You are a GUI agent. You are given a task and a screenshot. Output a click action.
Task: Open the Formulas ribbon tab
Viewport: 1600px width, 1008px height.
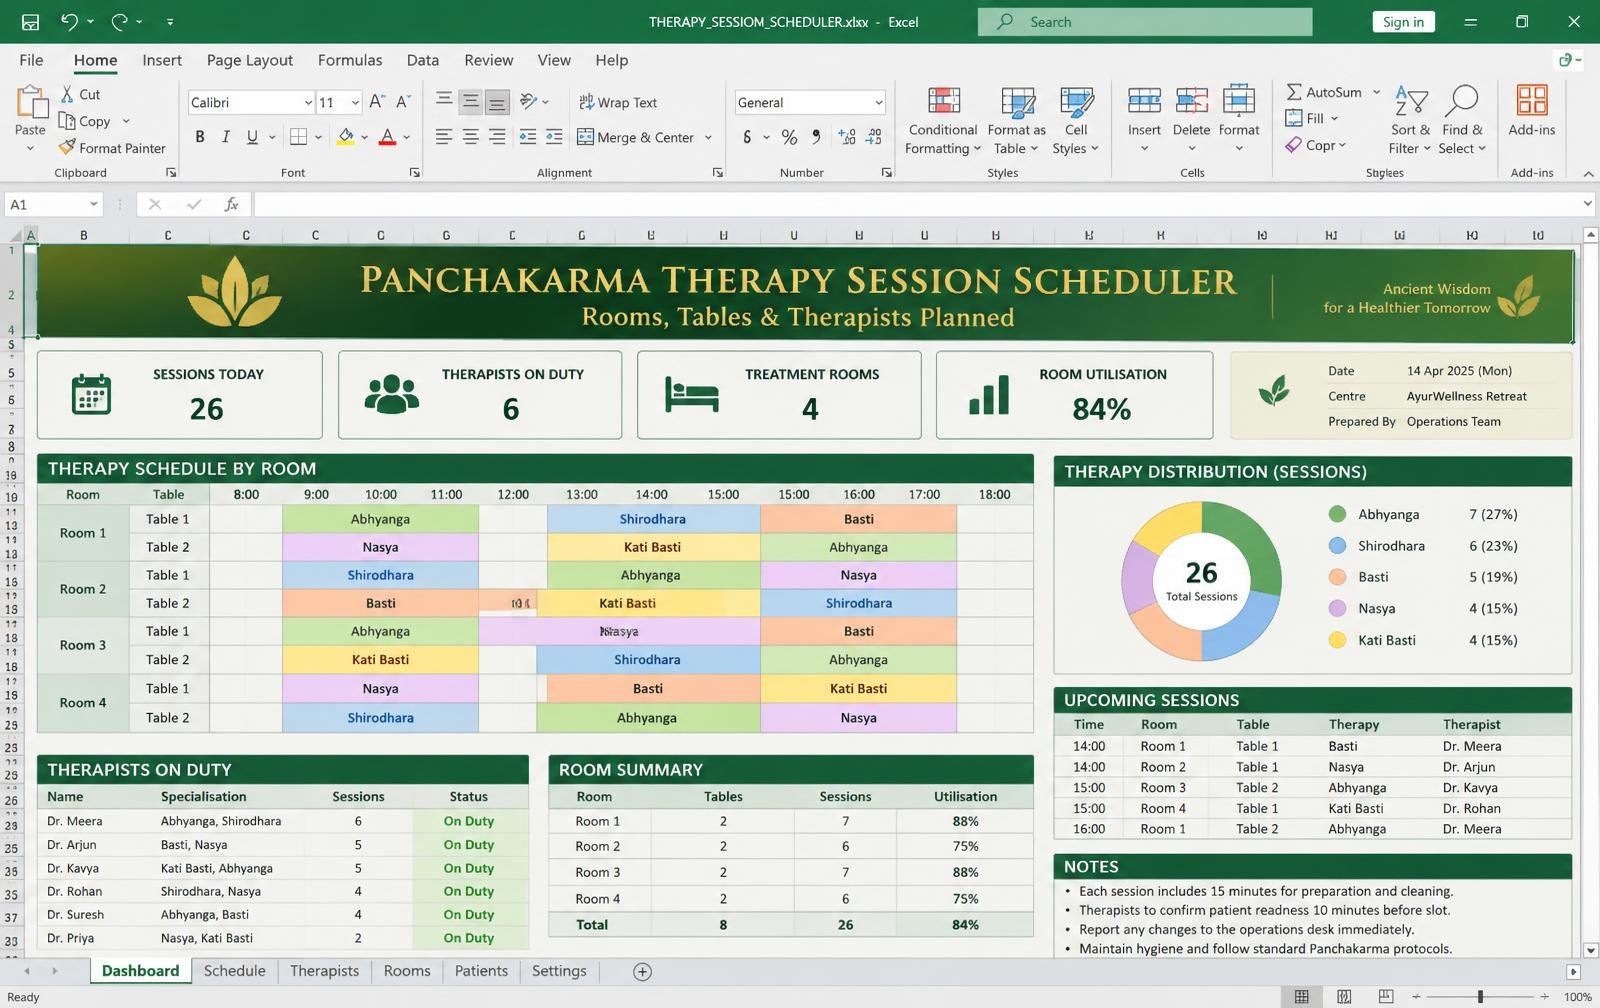350,60
